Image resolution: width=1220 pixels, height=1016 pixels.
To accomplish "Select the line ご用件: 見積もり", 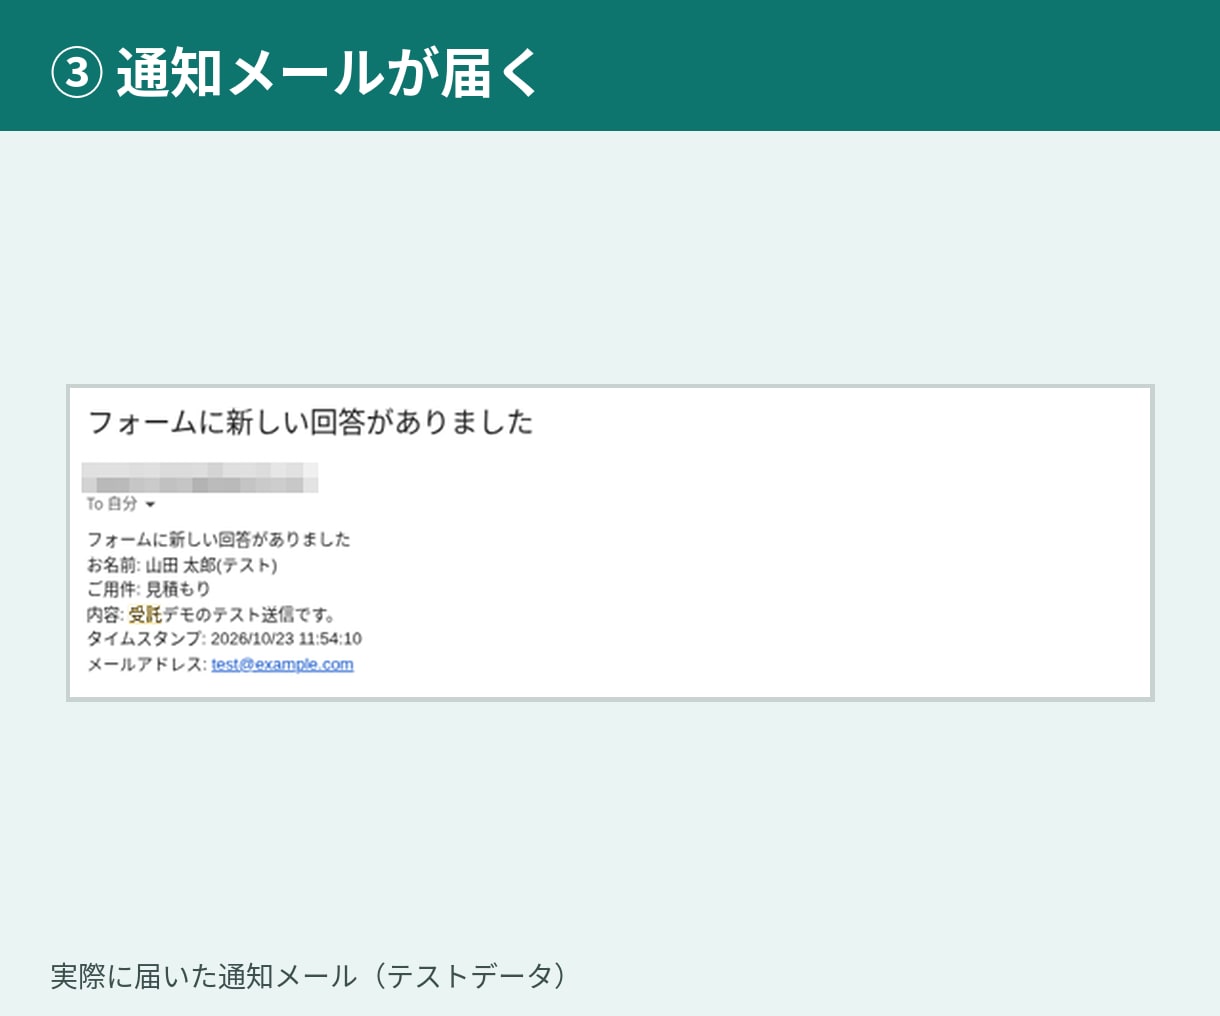I will point(148,589).
